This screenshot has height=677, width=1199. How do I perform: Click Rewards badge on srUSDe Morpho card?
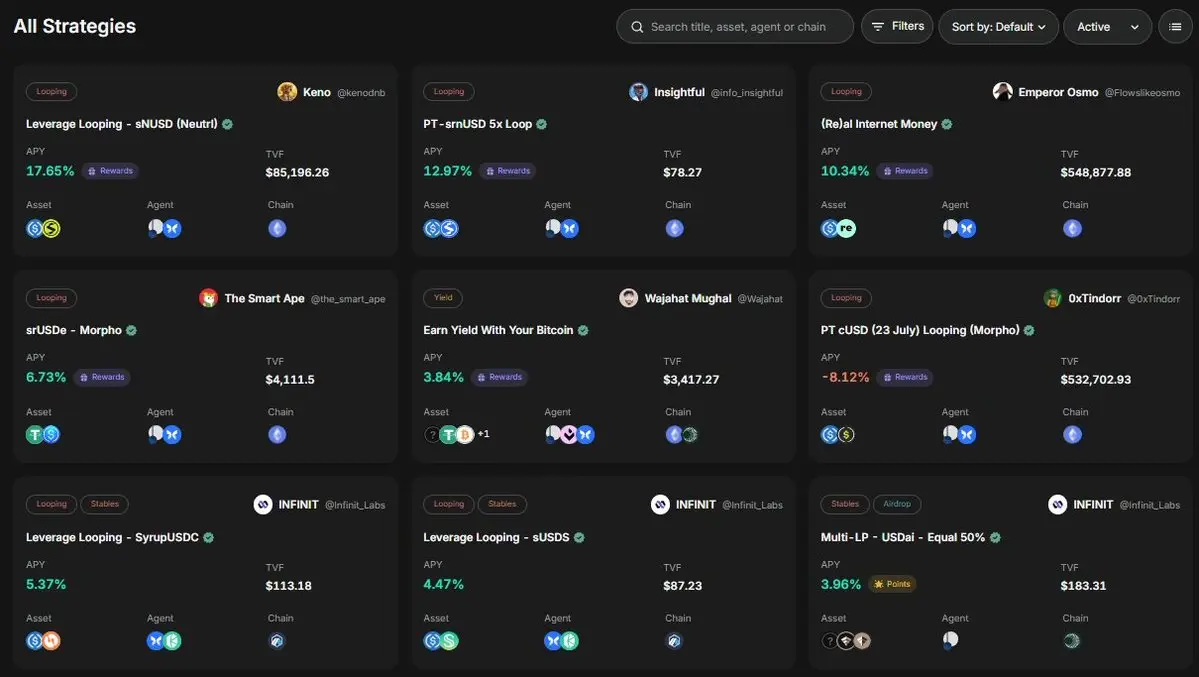102,377
